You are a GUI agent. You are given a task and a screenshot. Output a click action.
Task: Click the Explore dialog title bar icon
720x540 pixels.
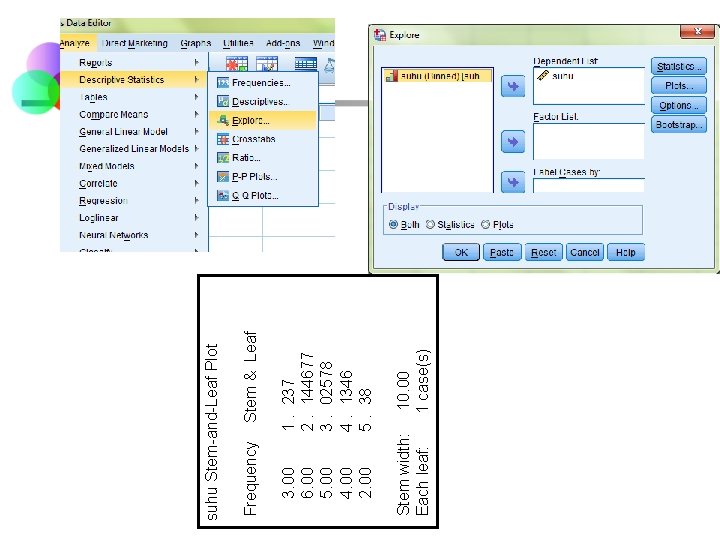(x=380, y=35)
